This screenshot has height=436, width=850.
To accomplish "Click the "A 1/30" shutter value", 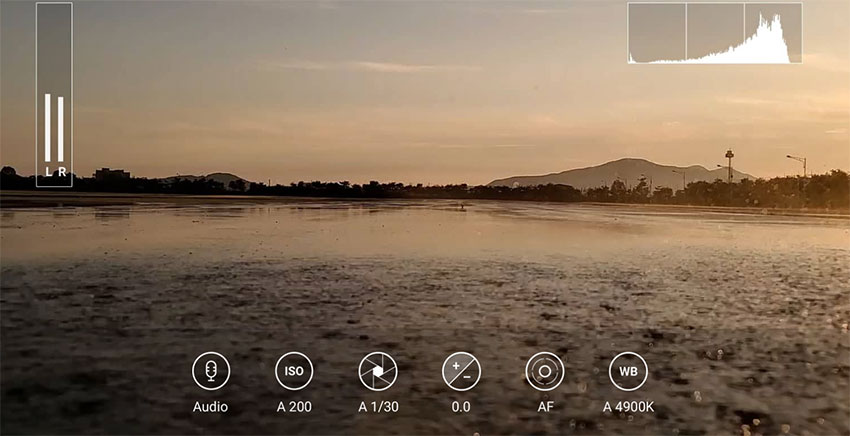I will 378,407.
